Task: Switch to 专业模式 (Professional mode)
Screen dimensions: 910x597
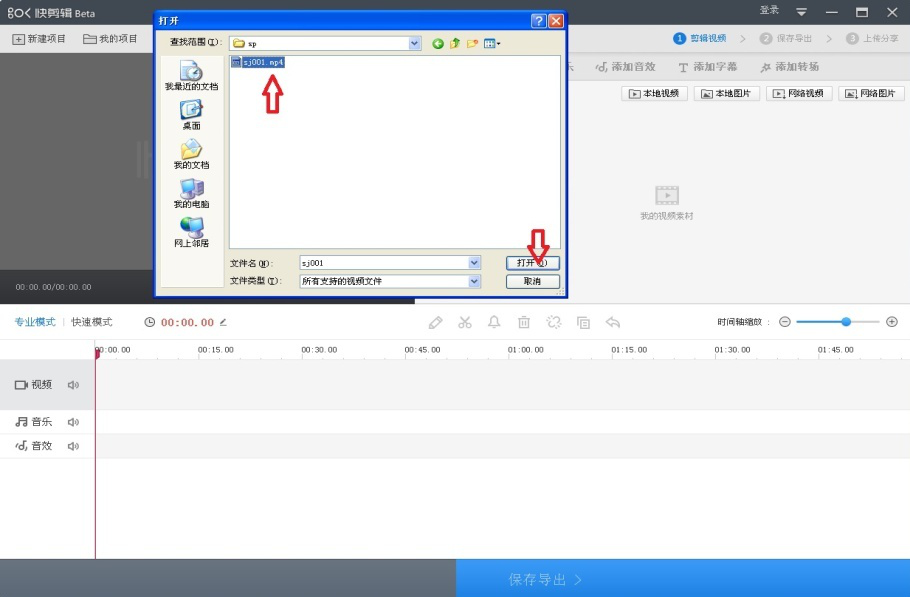Action: click(x=35, y=322)
